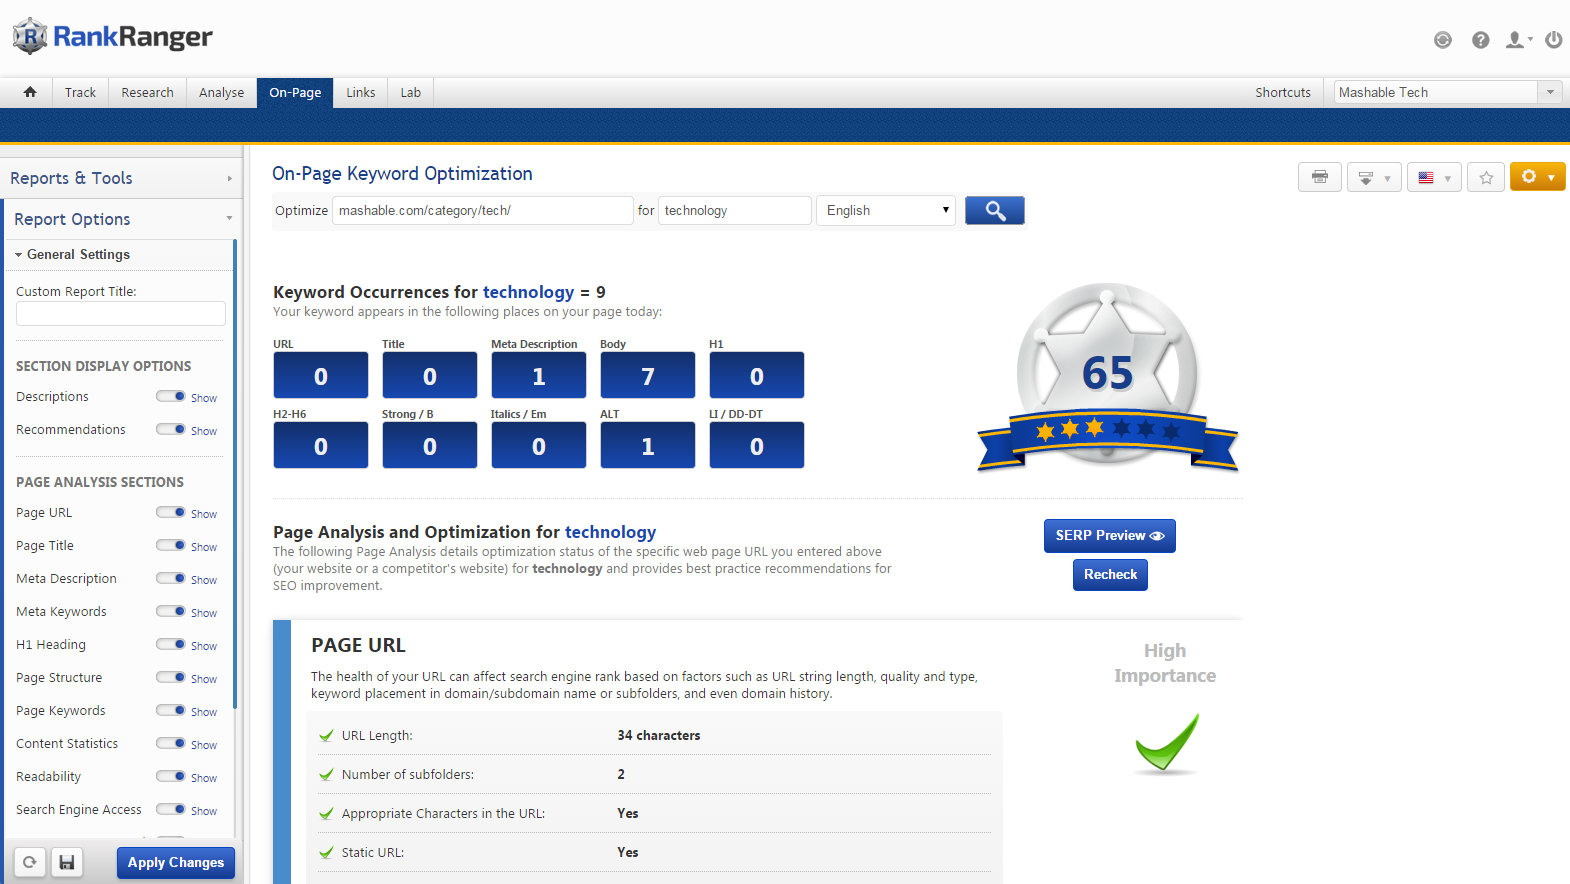Go to the home icon tab

tap(30, 92)
